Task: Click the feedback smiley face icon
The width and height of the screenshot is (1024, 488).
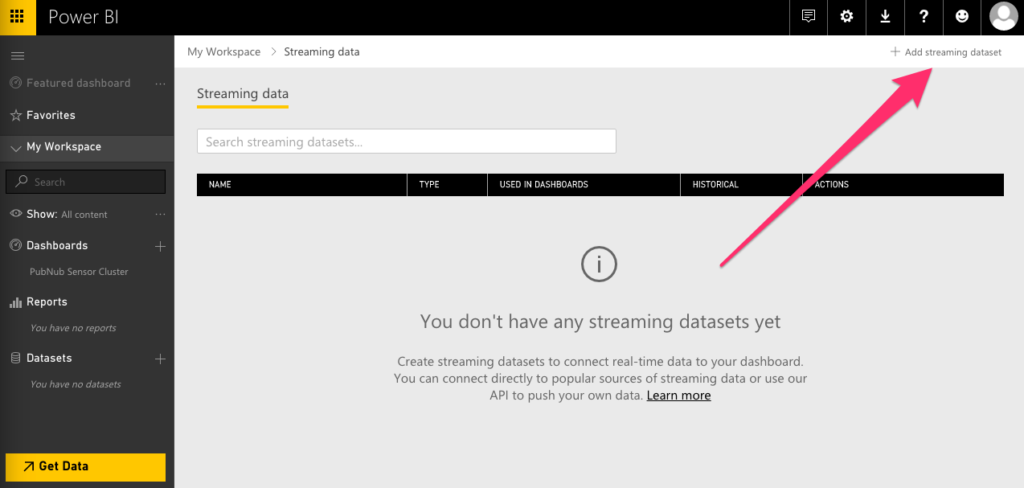Action: click(x=962, y=17)
